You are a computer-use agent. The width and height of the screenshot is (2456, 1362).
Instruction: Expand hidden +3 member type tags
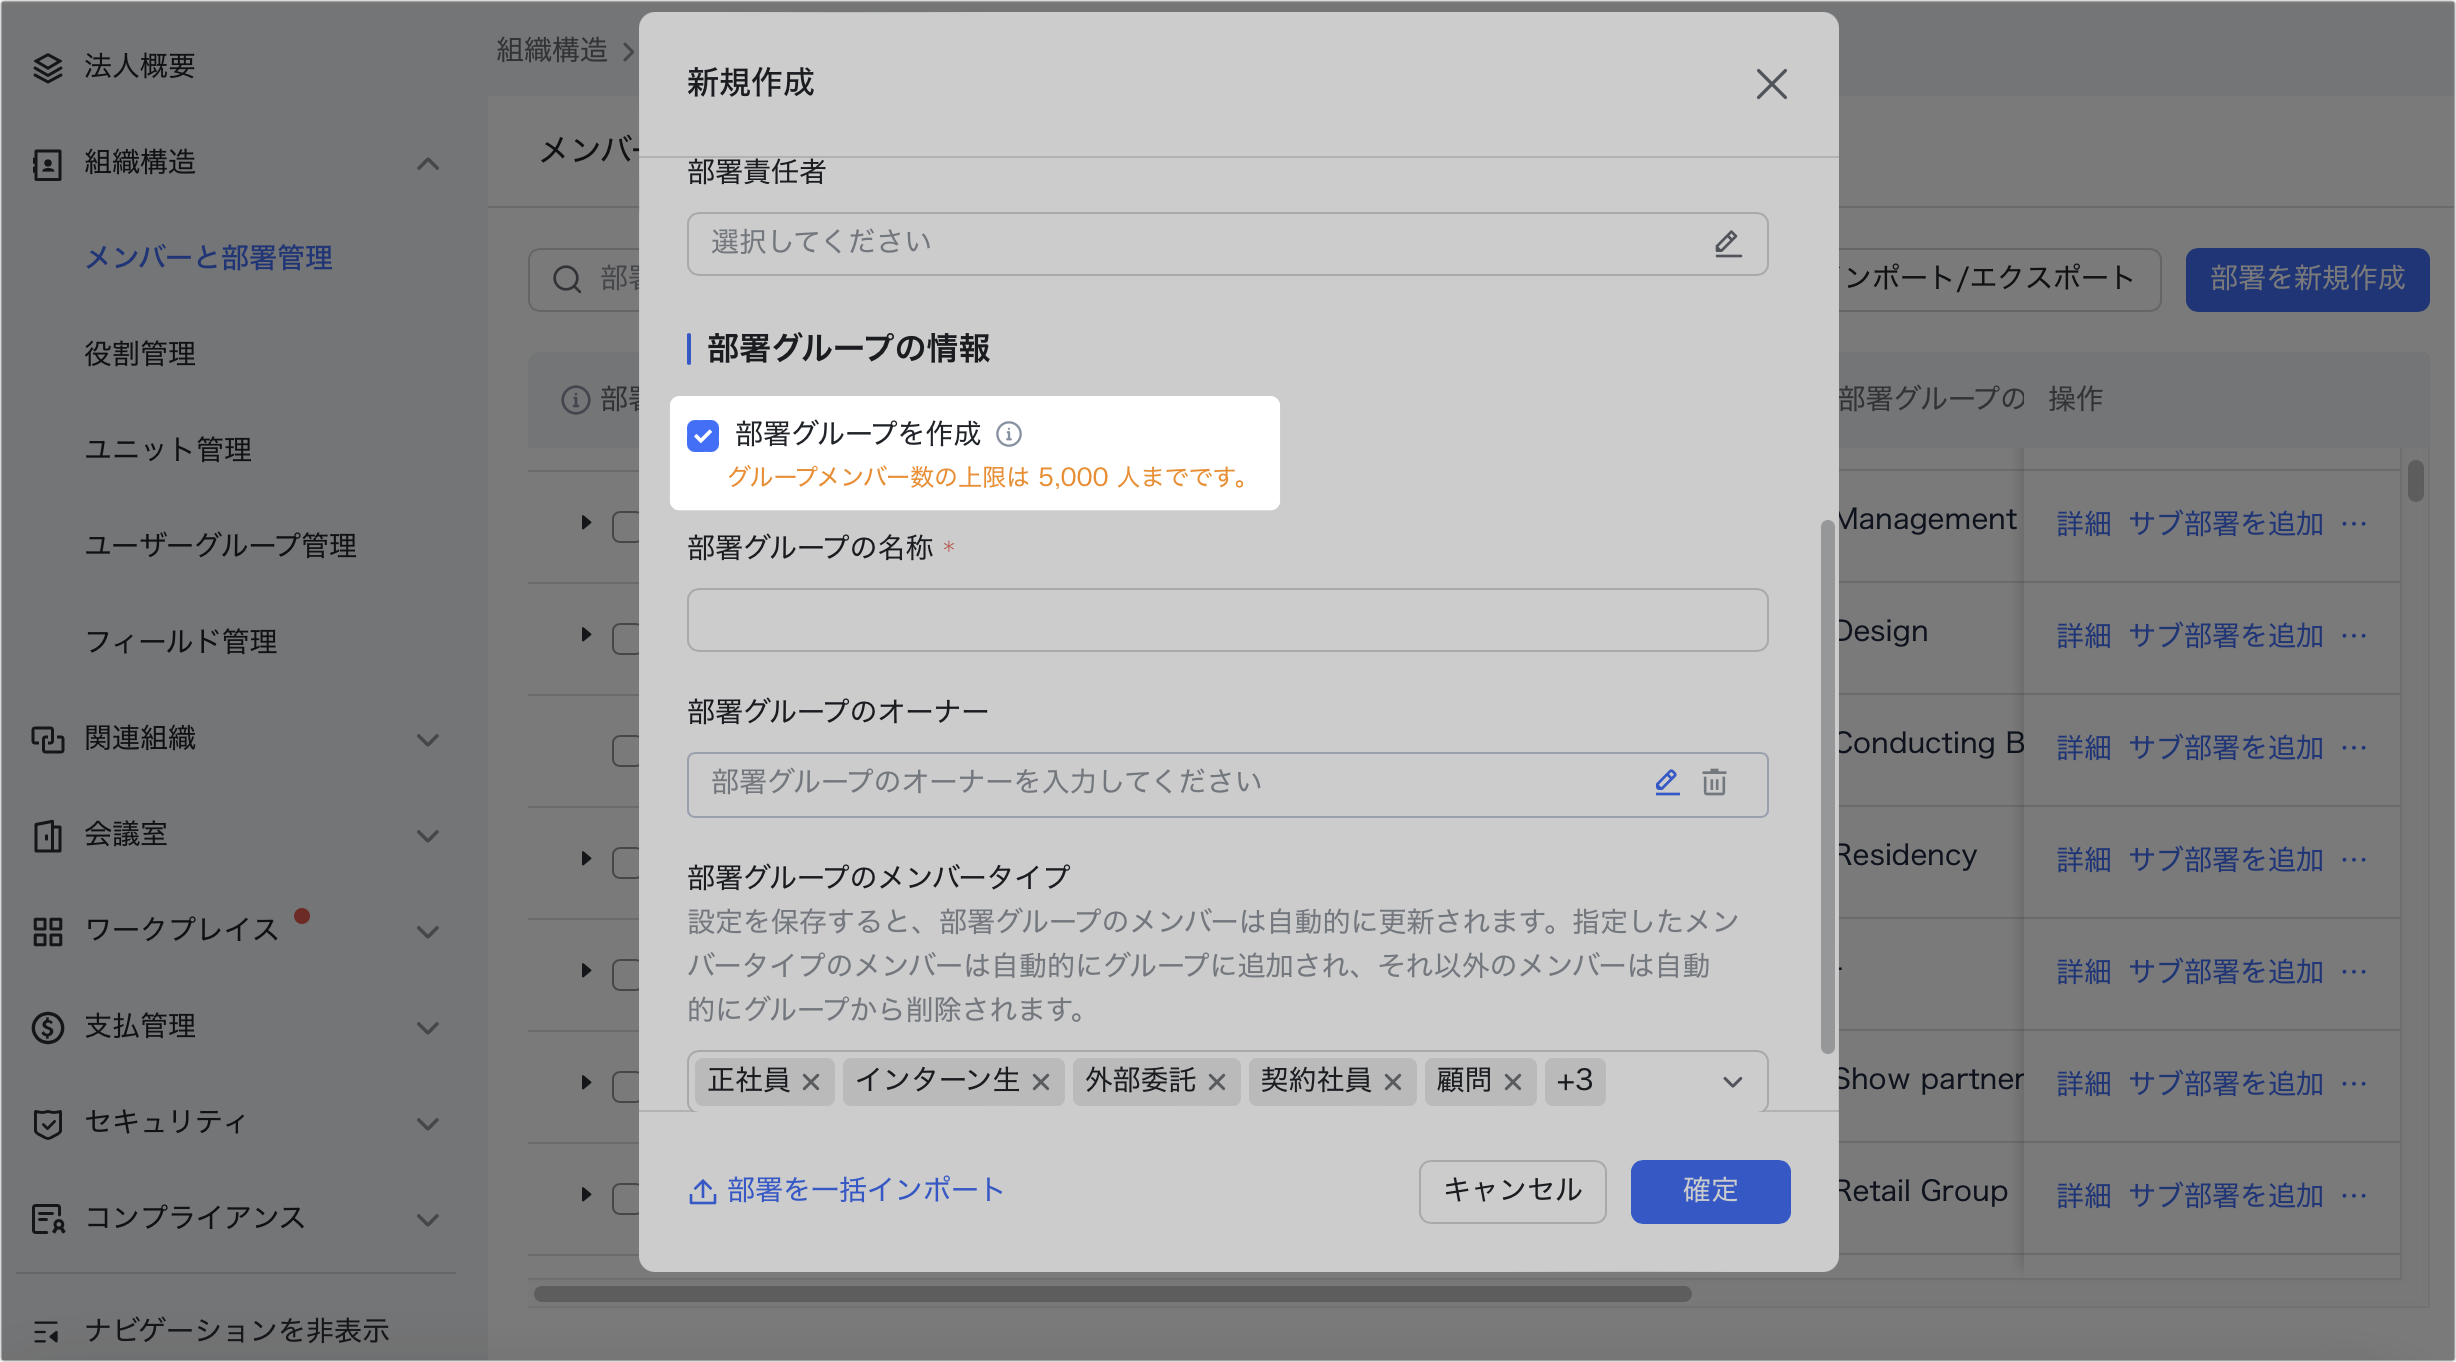coord(1574,1081)
